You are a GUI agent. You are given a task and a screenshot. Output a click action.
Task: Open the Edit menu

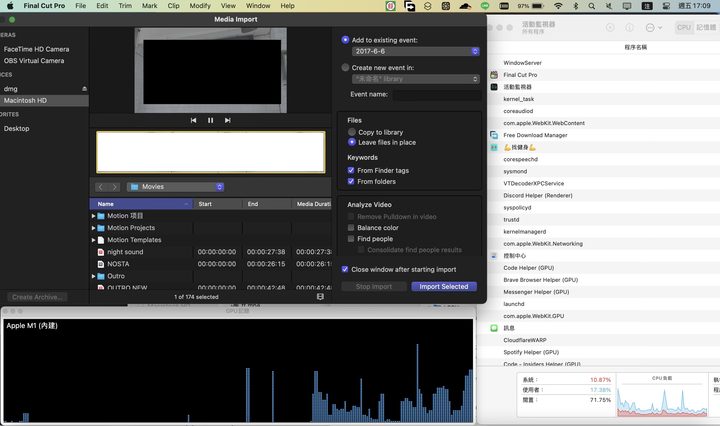[102, 6]
